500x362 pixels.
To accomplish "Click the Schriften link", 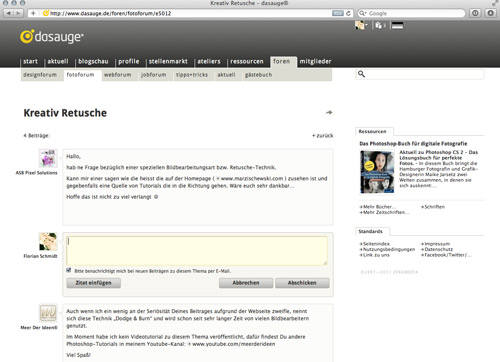I will pos(433,207).
